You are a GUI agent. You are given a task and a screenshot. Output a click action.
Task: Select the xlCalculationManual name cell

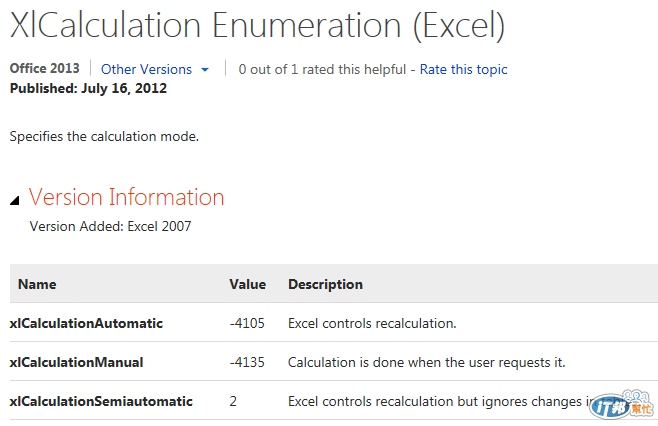pyautogui.click(x=76, y=362)
